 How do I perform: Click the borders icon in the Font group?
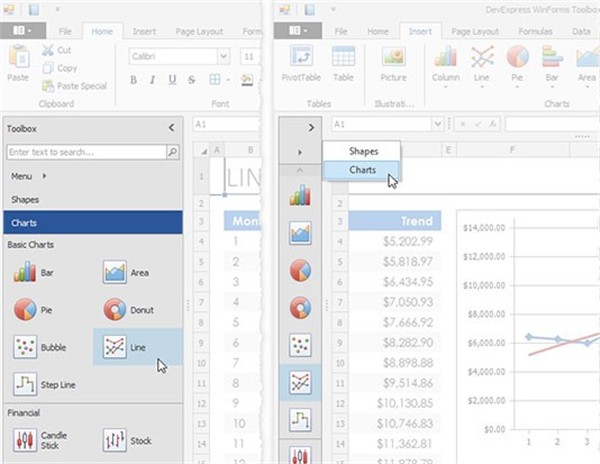tap(215, 80)
